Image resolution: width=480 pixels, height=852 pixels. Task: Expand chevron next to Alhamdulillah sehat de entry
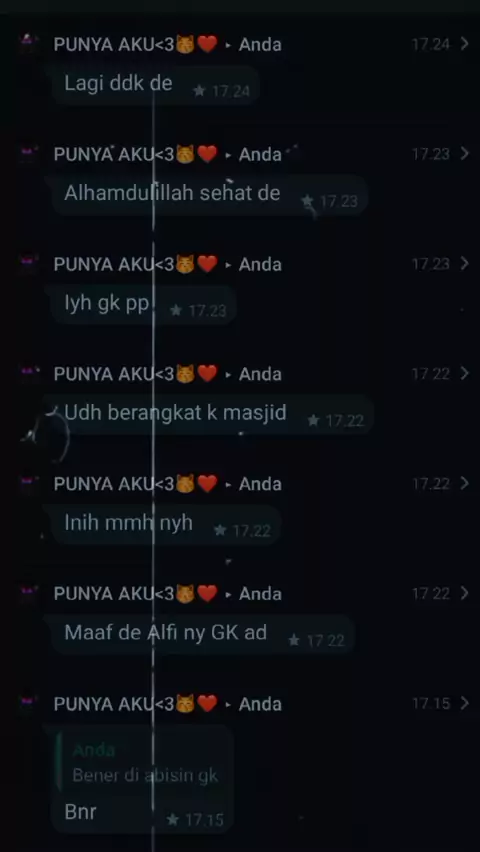tap(464, 154)
